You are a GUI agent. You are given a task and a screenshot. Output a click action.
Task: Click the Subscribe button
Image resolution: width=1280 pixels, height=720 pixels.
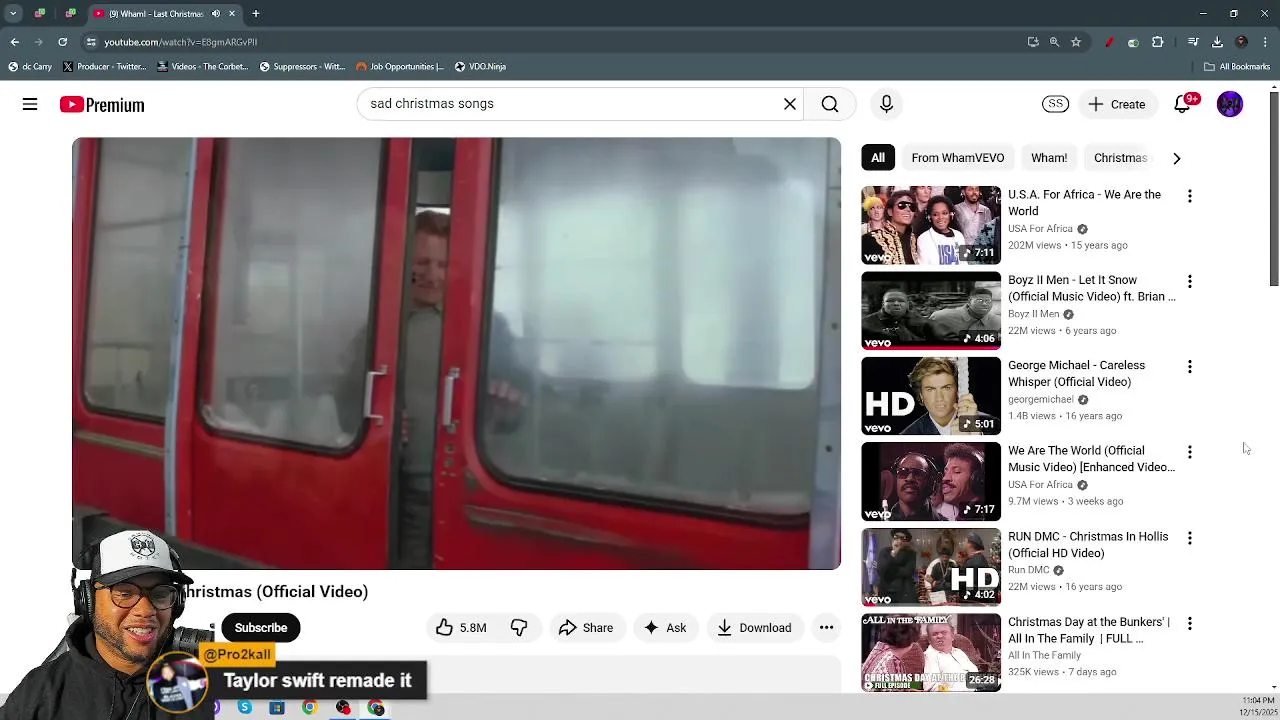[261, 628]
